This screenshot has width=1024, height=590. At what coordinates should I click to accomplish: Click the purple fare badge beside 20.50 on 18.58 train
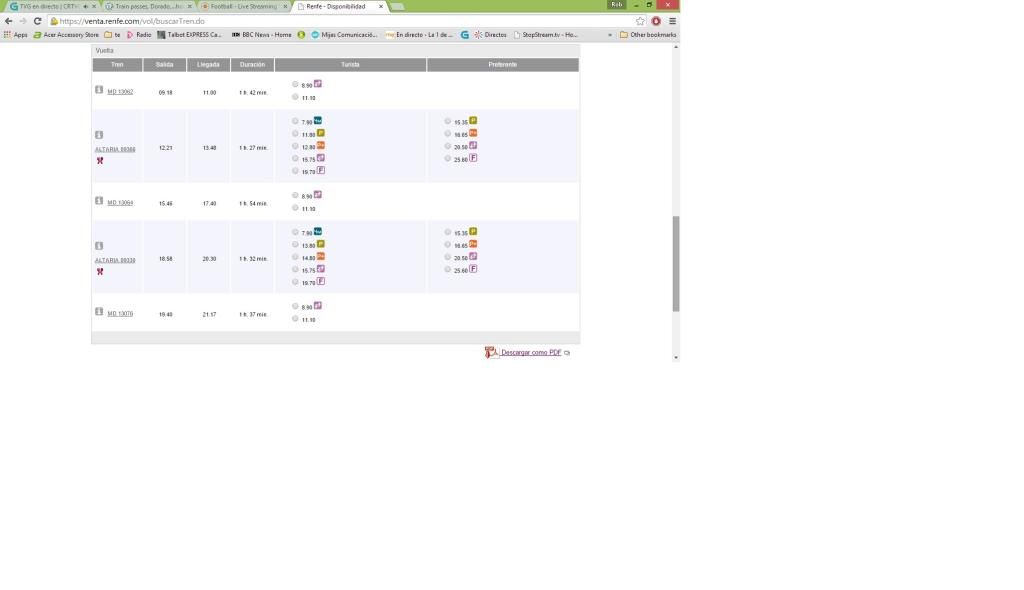[x=473, y=256]
